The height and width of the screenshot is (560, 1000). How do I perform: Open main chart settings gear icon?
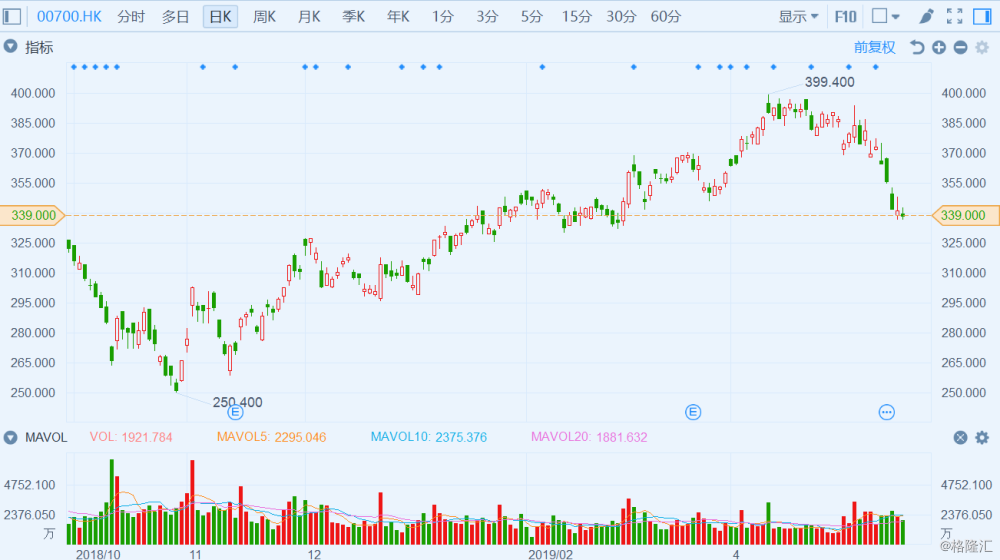coord(982,47)
